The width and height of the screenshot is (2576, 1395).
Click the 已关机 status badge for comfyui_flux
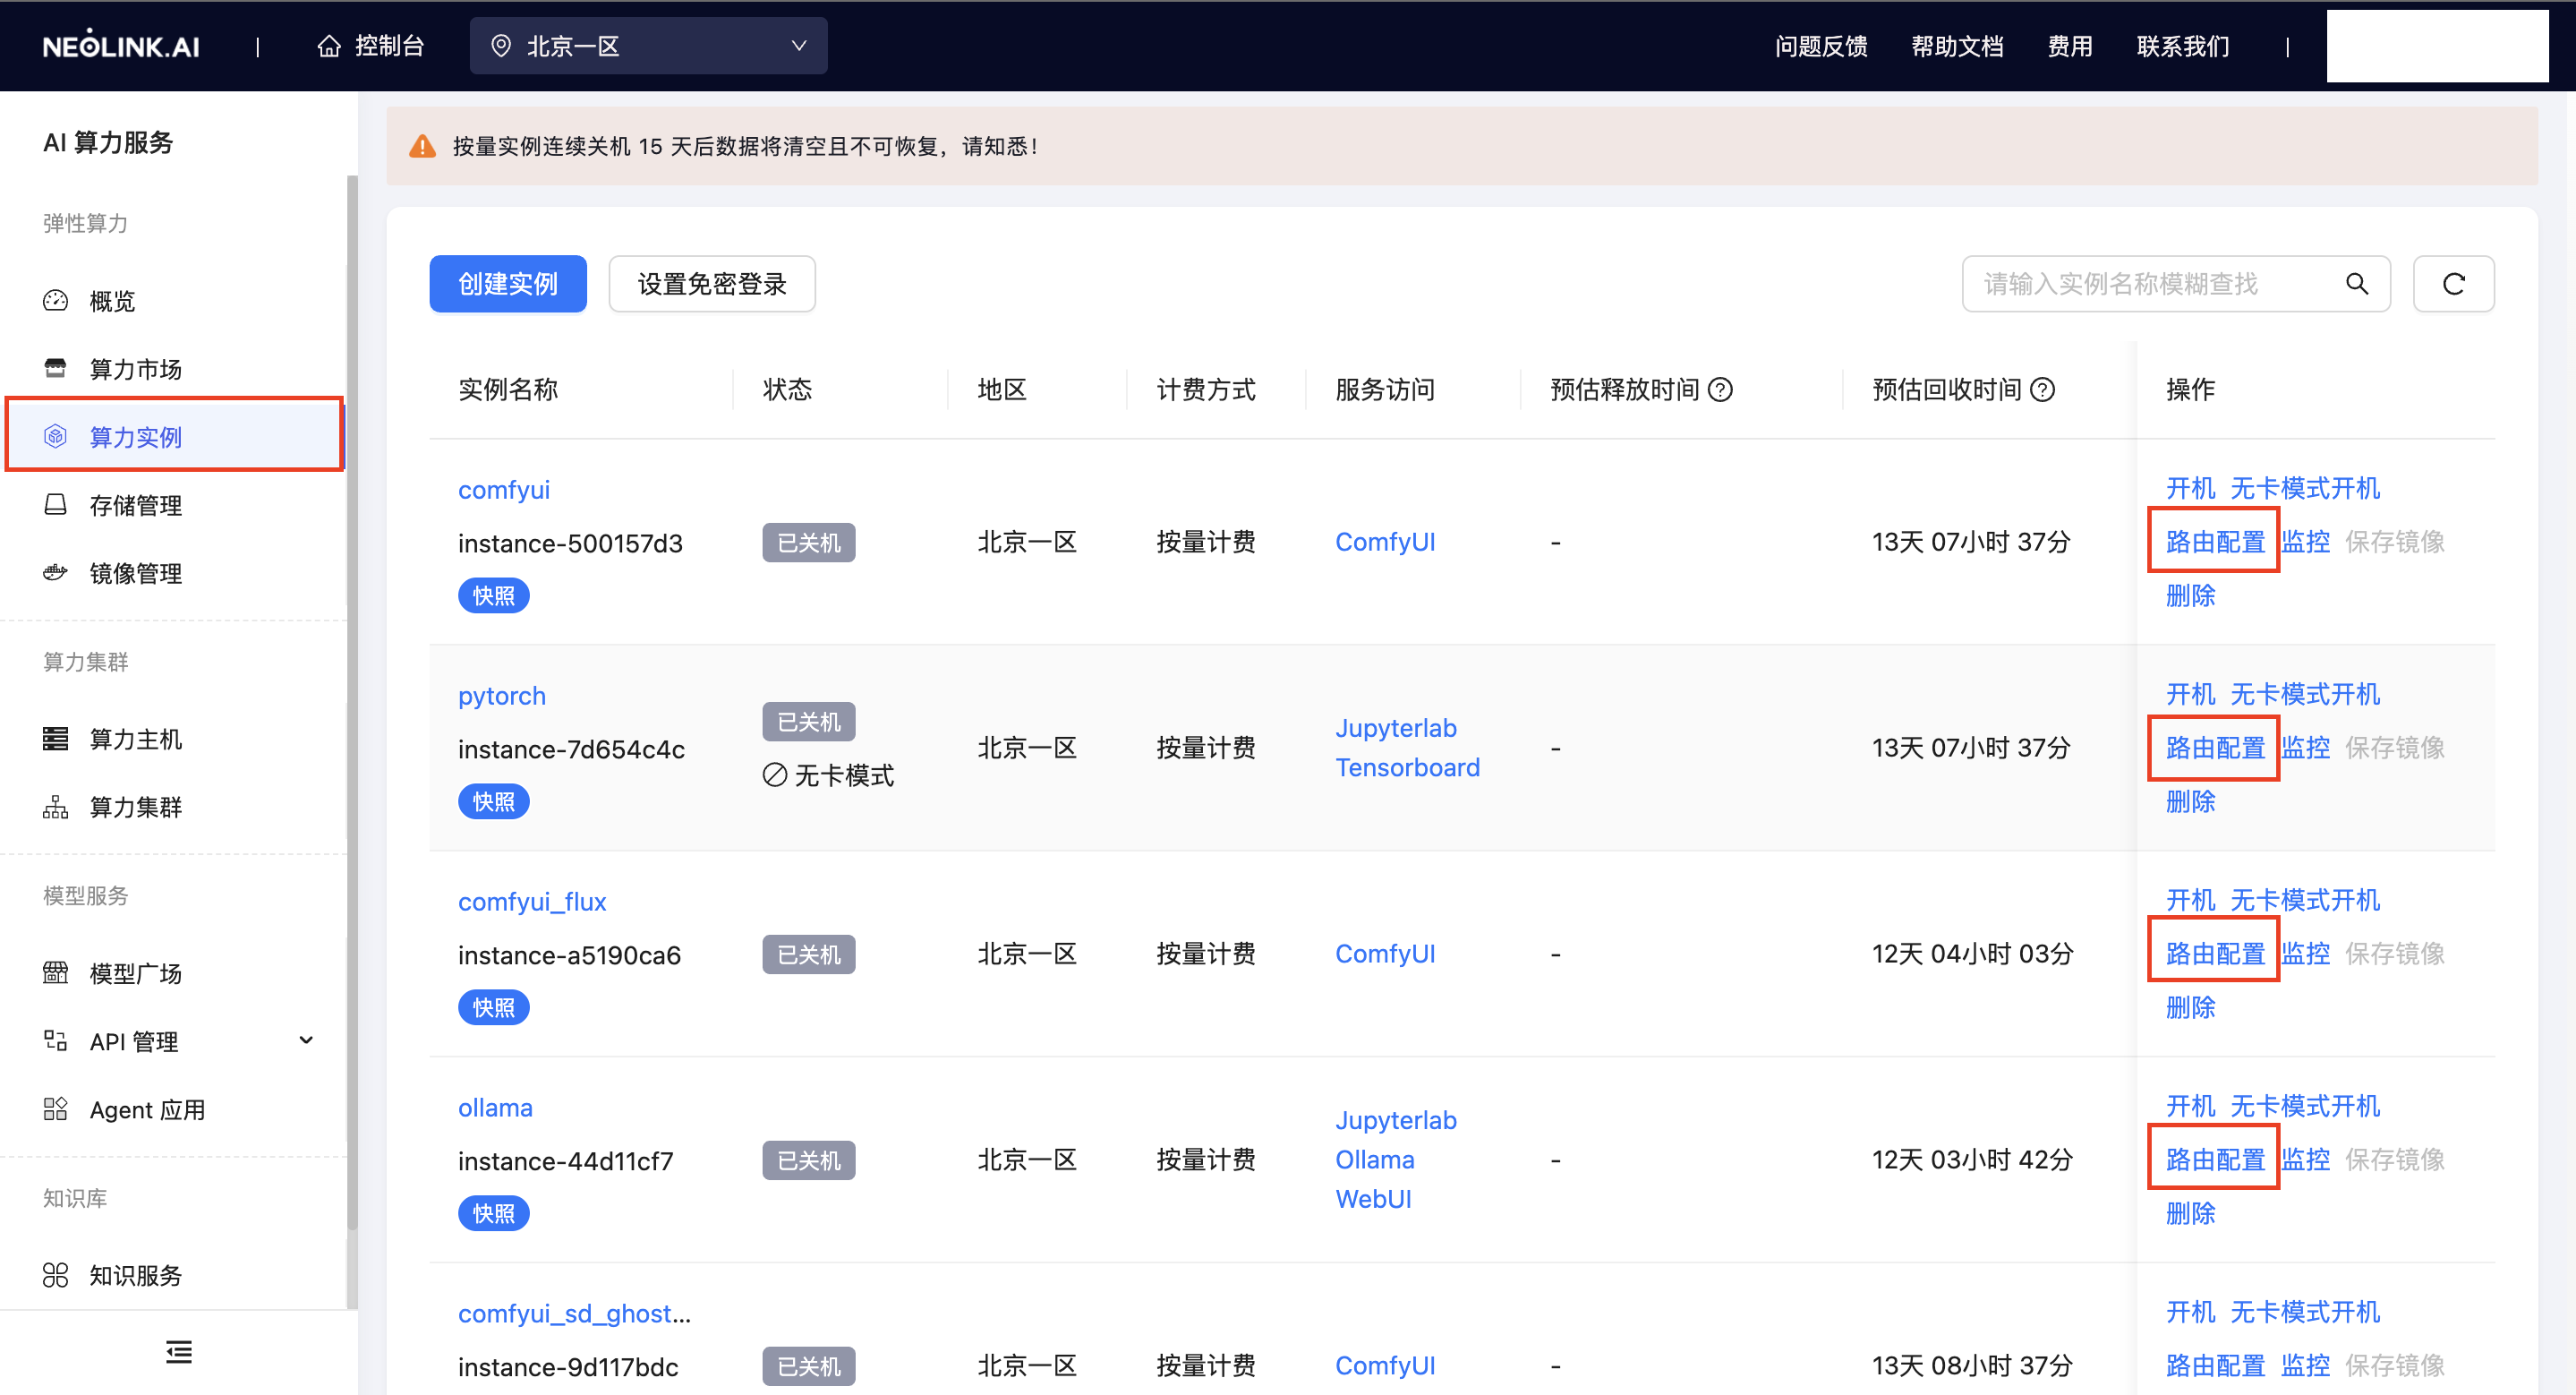tap(809, 955)
